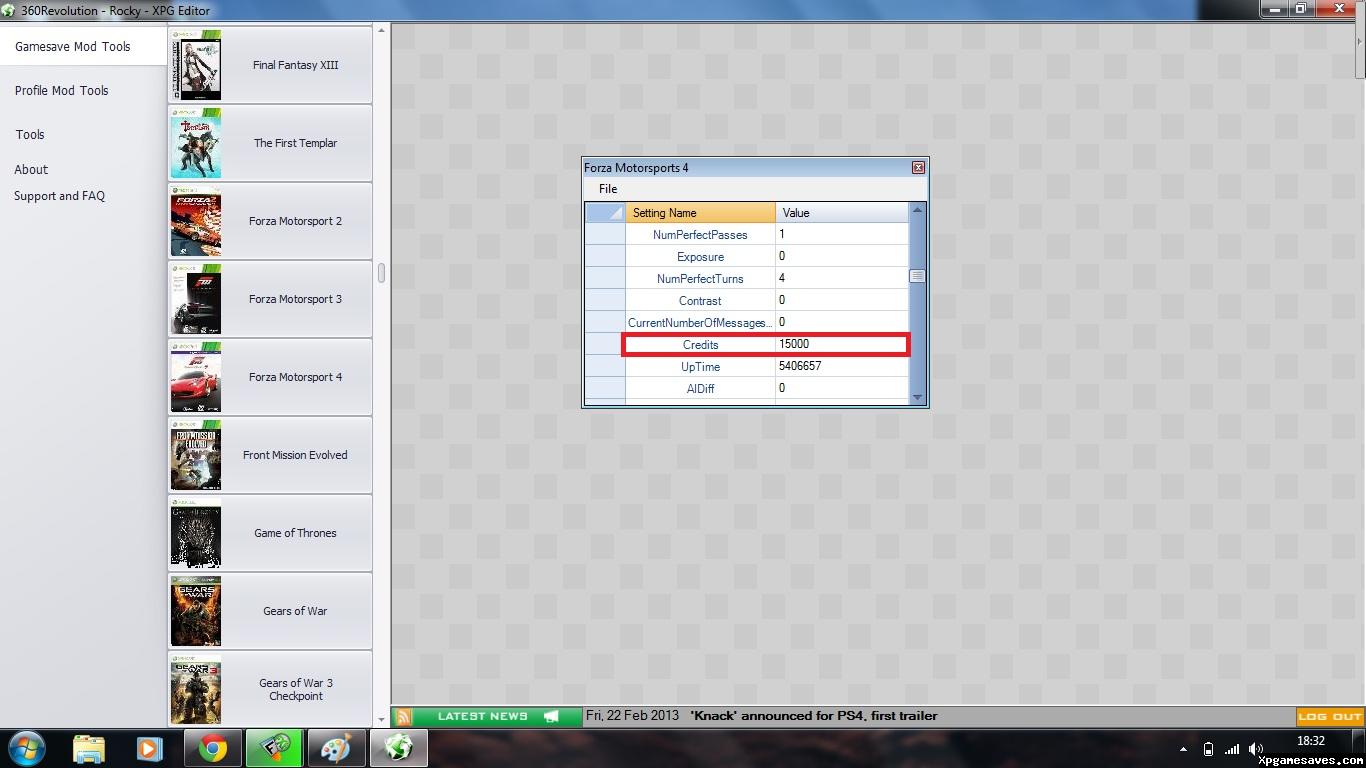Open the Paint icon in the taskbar
Image resolution: width=1366 pixels, height=768 pixels.
pos(335,748)
